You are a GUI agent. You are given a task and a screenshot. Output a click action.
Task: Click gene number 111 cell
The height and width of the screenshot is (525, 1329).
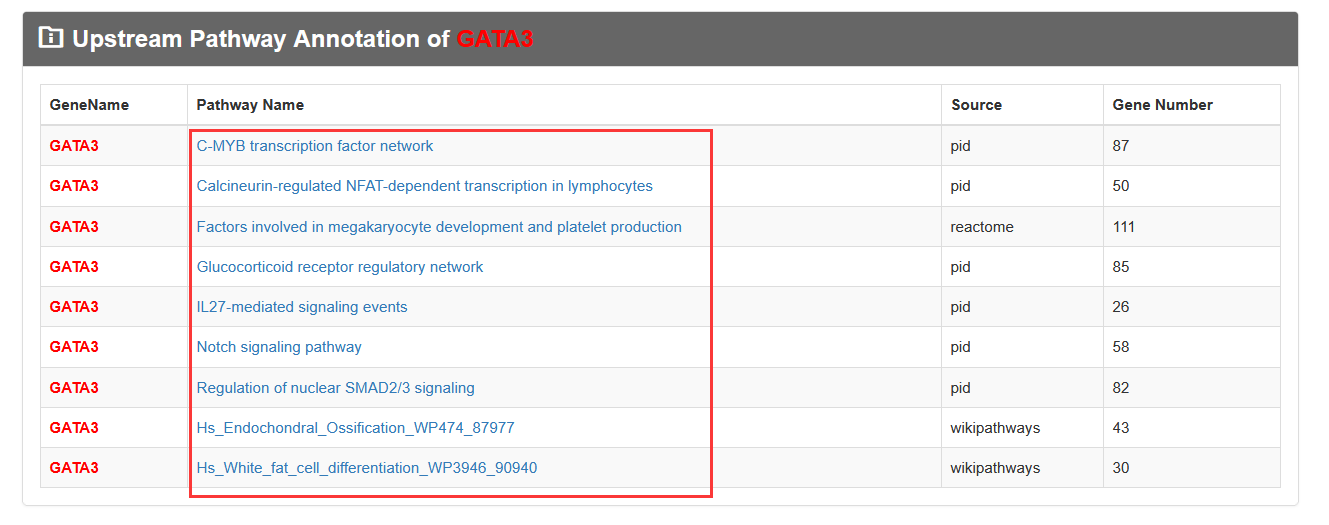(x=1124, y=227)
